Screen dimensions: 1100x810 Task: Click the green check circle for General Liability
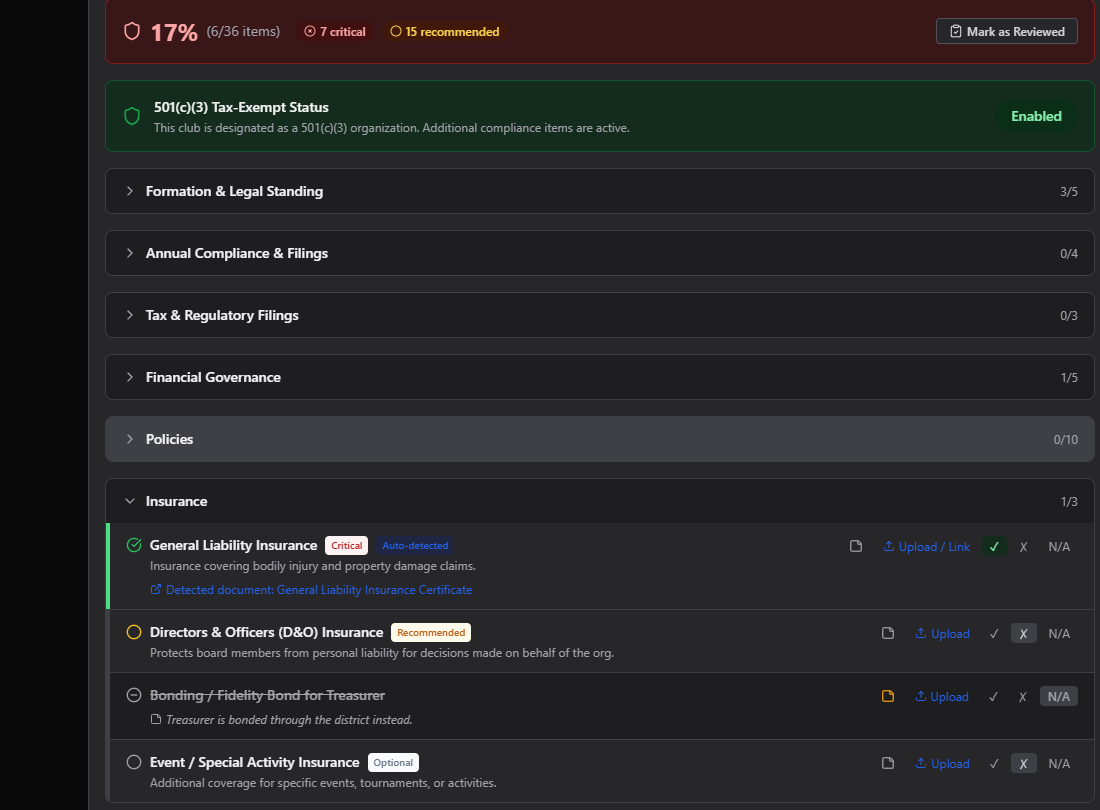pyautogui.click(x=134, y=545)
